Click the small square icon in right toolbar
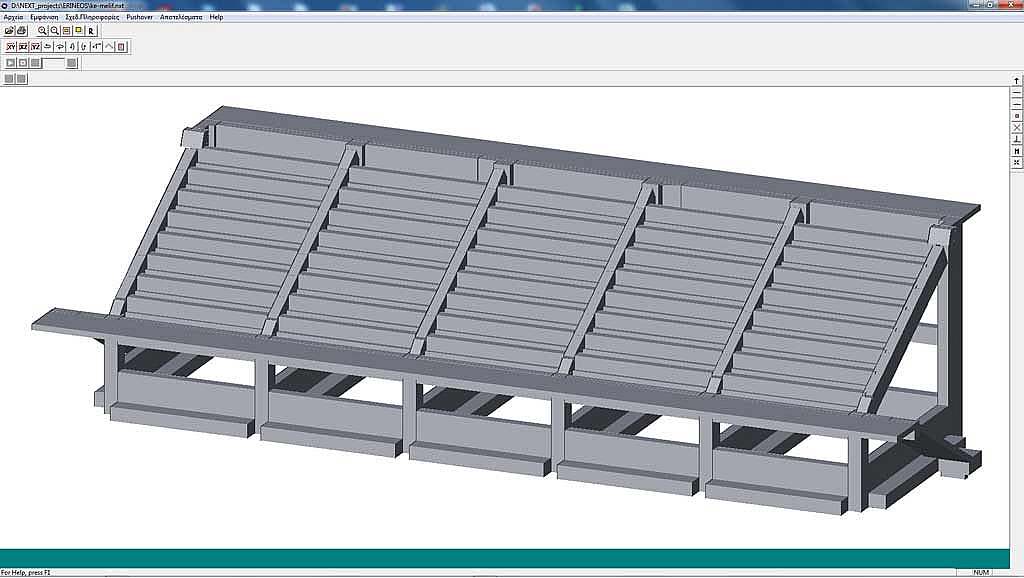 click(x=1017, y=116)
